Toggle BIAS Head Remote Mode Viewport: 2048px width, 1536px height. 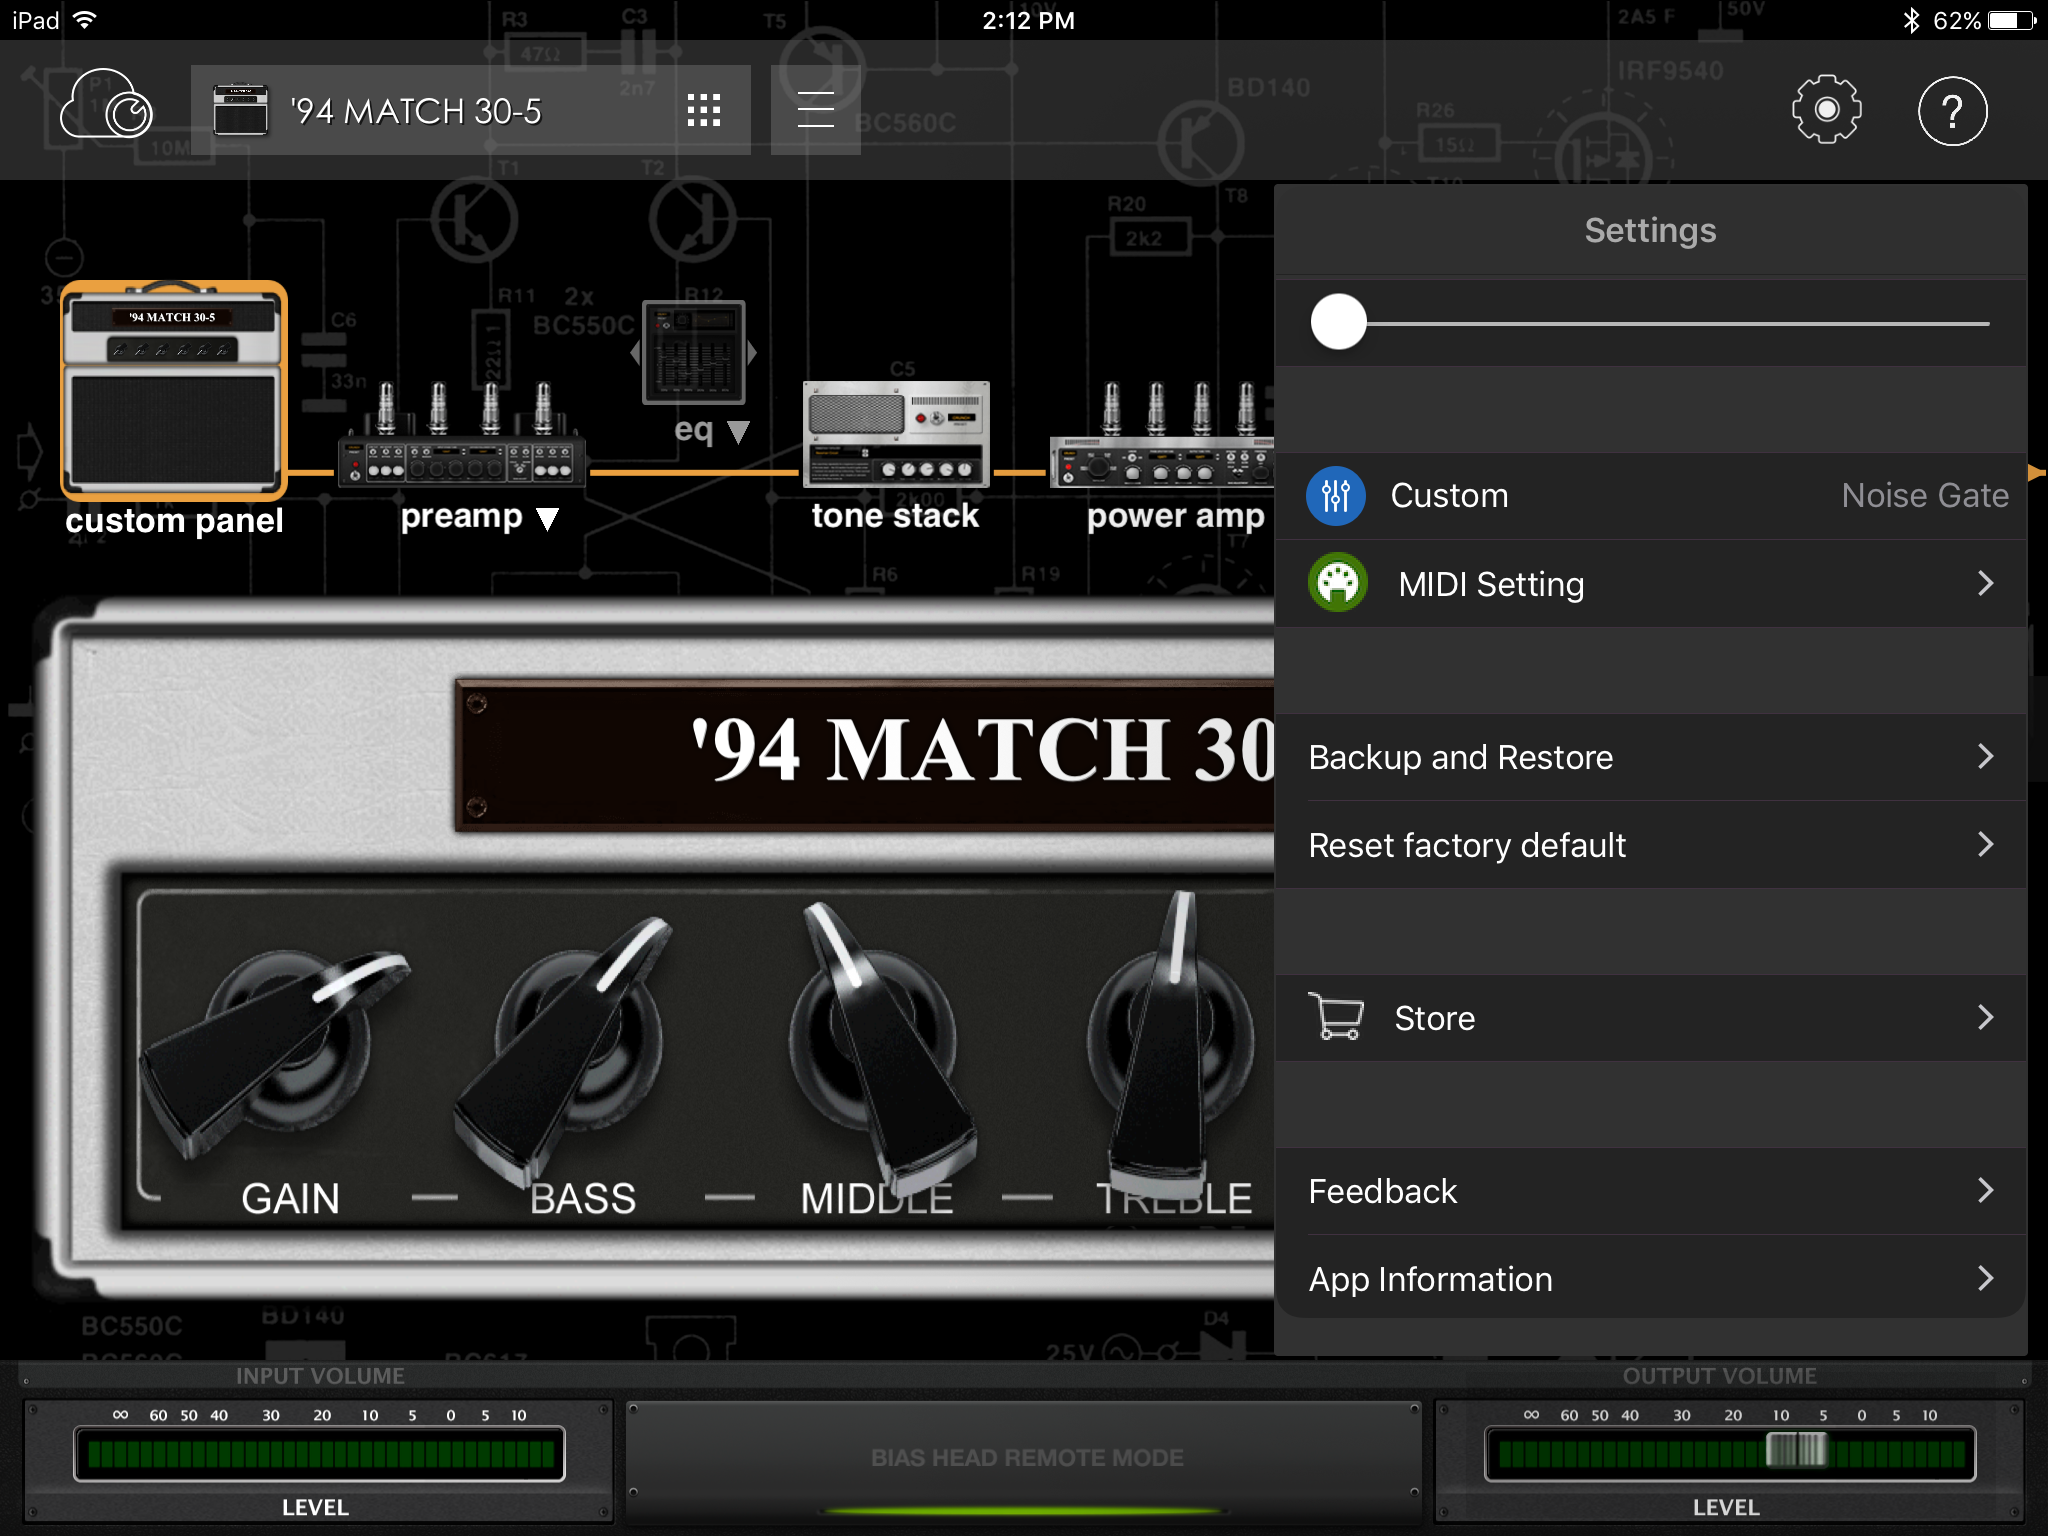tap(1026, 1458)
